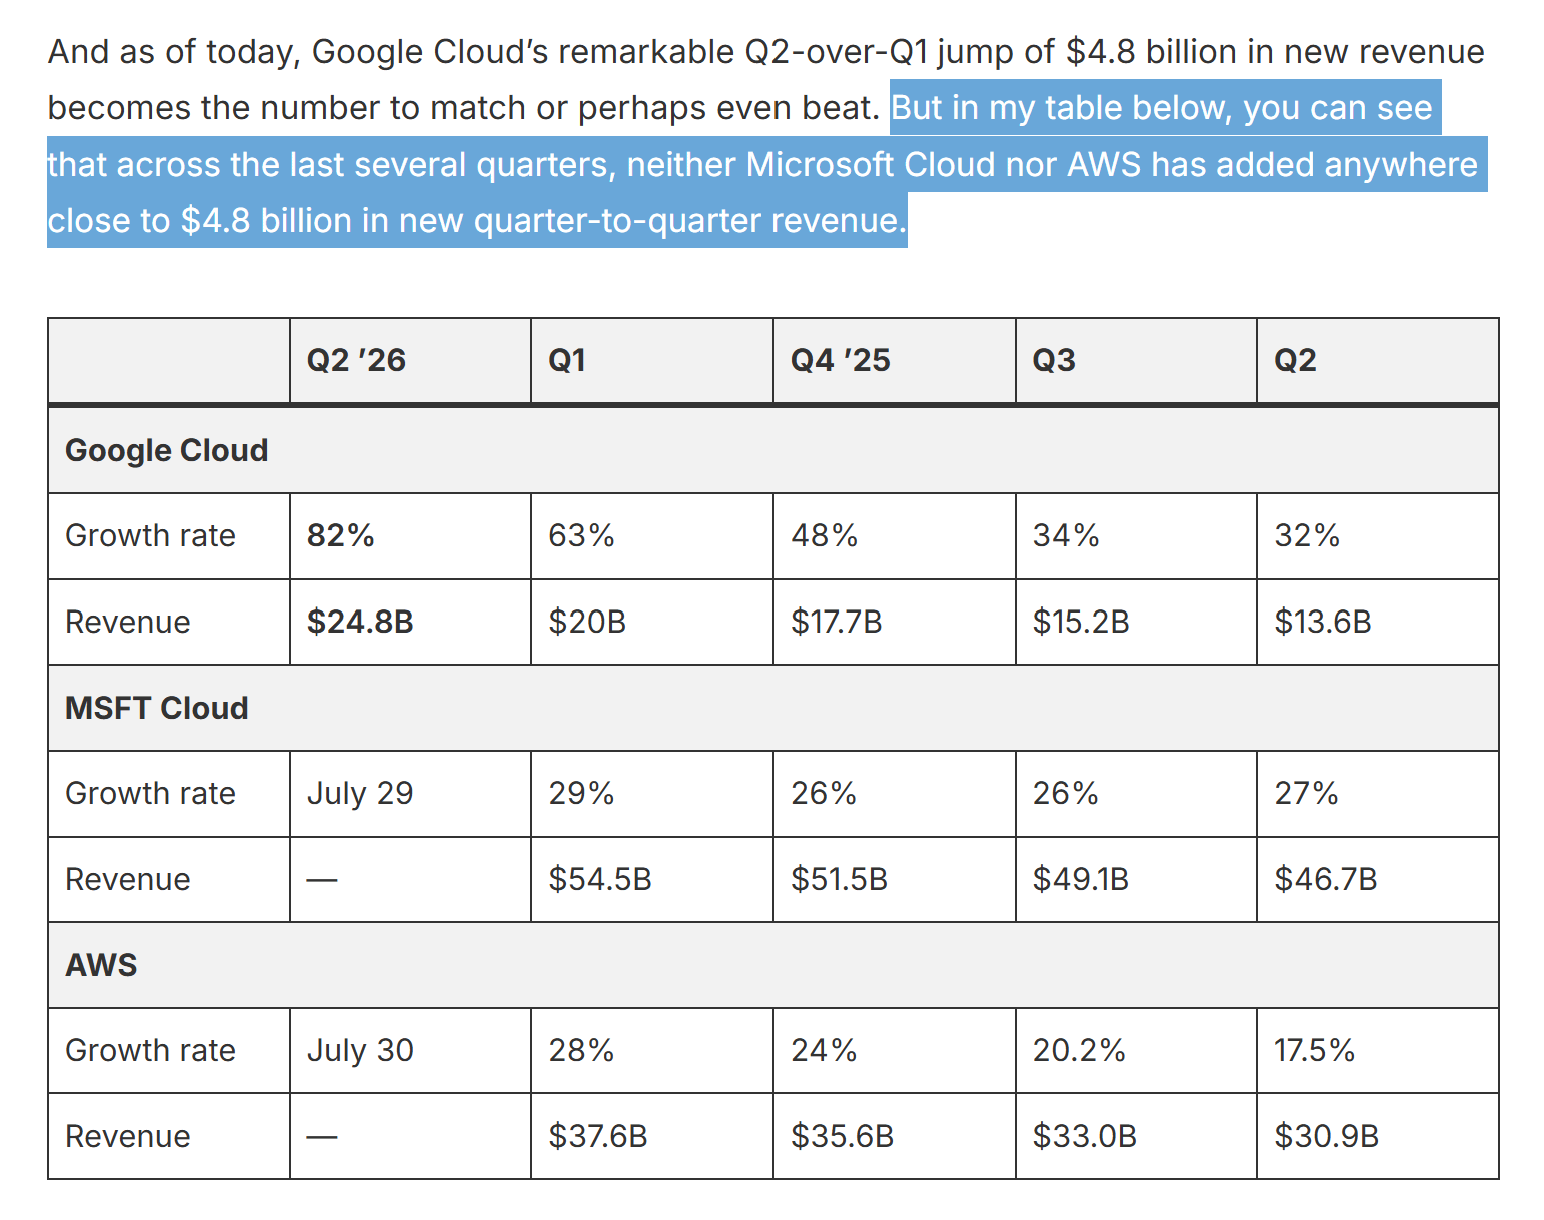Click the bold 82% growth rate cell

(410, 536)
